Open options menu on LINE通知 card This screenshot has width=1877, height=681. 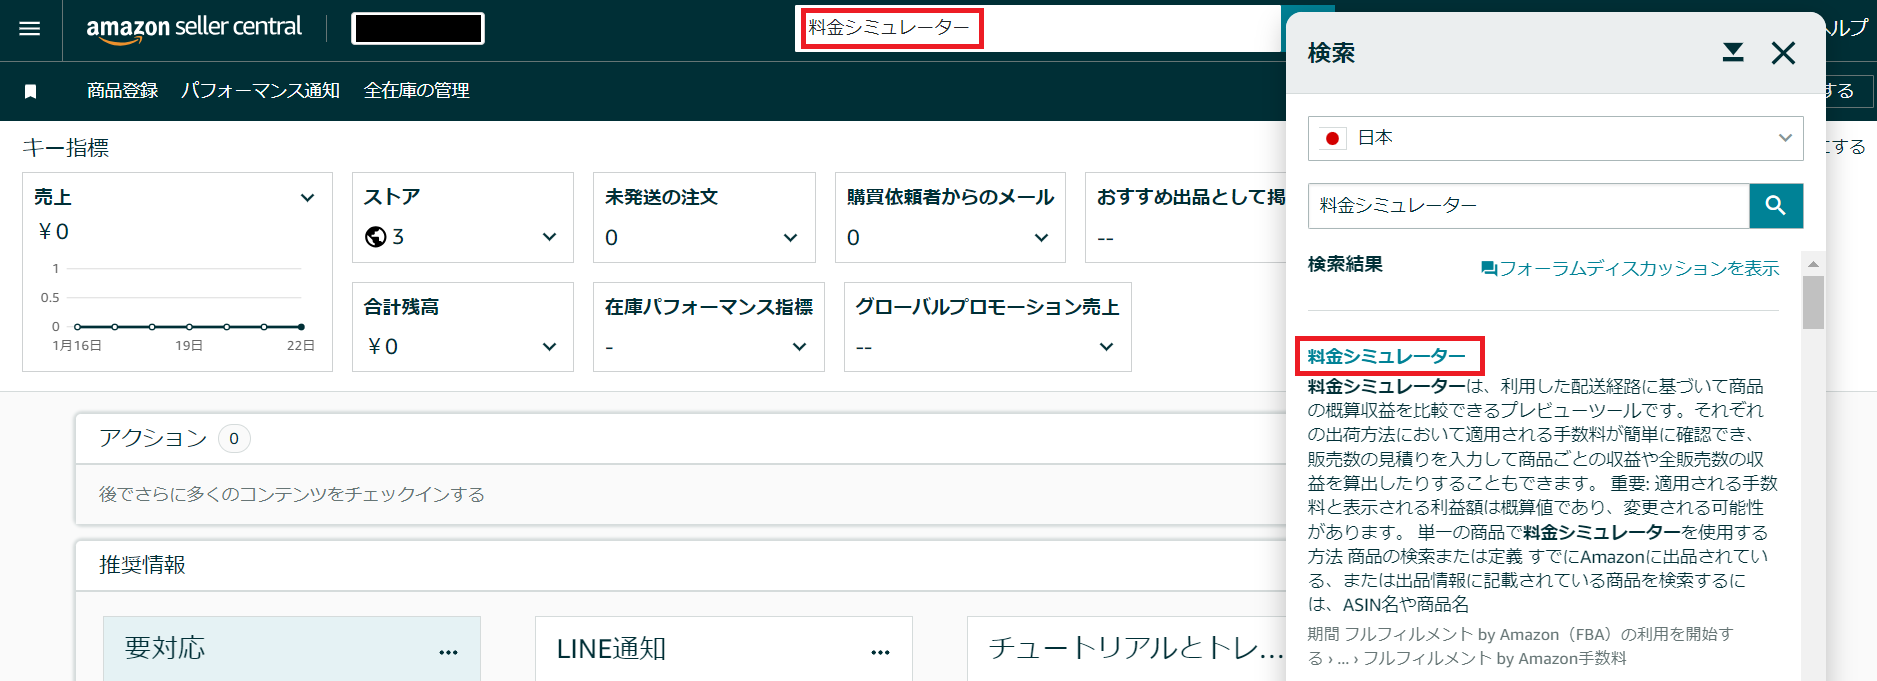[x=880, y=652]
